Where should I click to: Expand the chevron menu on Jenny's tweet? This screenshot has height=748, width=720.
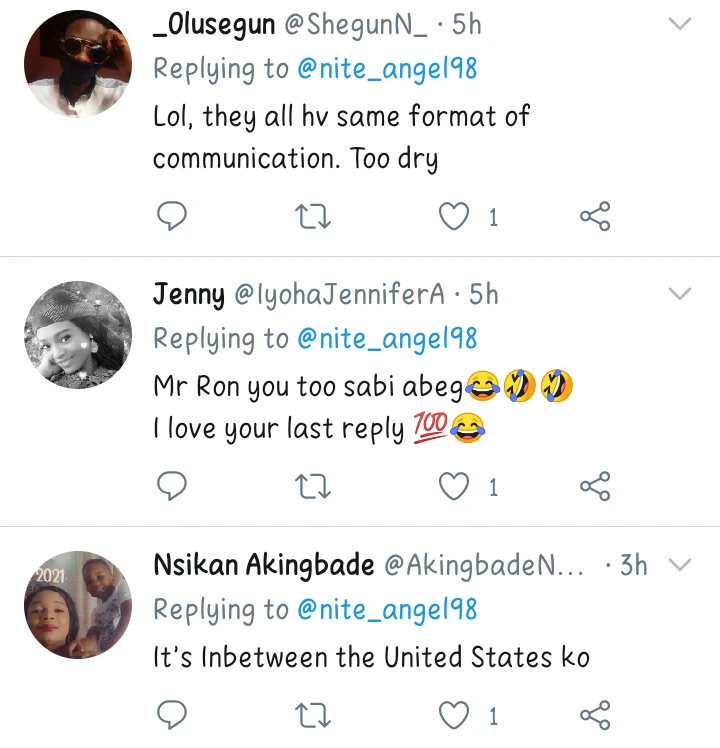(x=680, y=293)
